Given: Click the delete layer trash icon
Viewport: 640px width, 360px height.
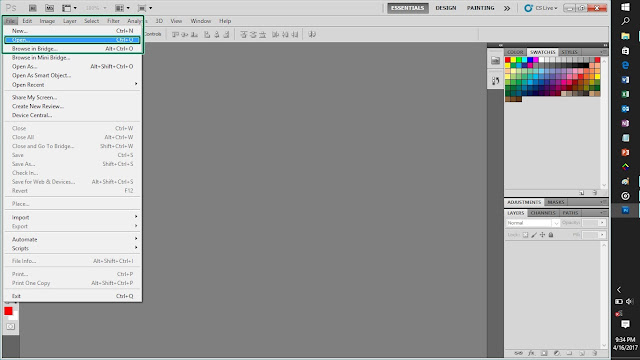Looking at the screenshot, I should click(595, 353).
